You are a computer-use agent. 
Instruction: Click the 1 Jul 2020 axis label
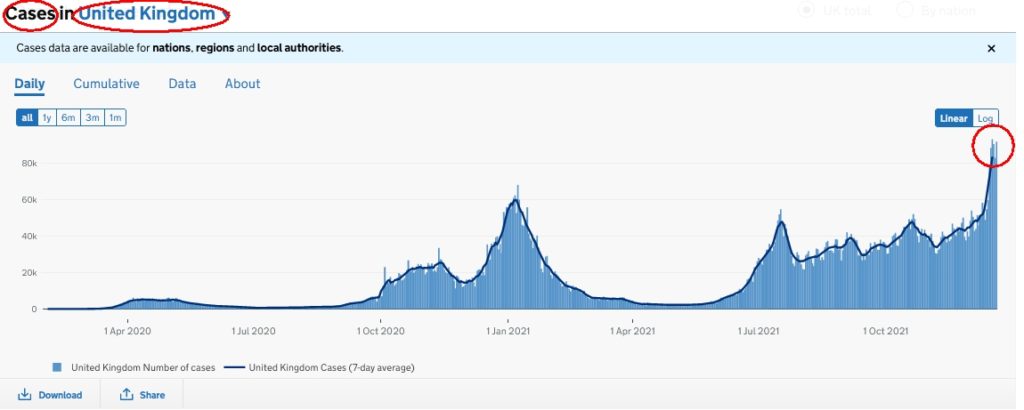point(255,331)
